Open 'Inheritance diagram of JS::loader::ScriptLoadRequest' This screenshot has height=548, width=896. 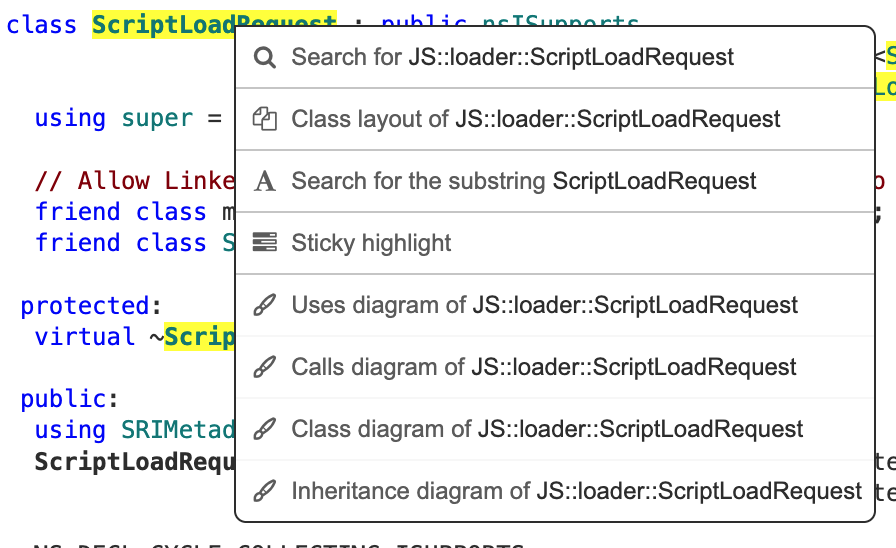pos(576,492)
